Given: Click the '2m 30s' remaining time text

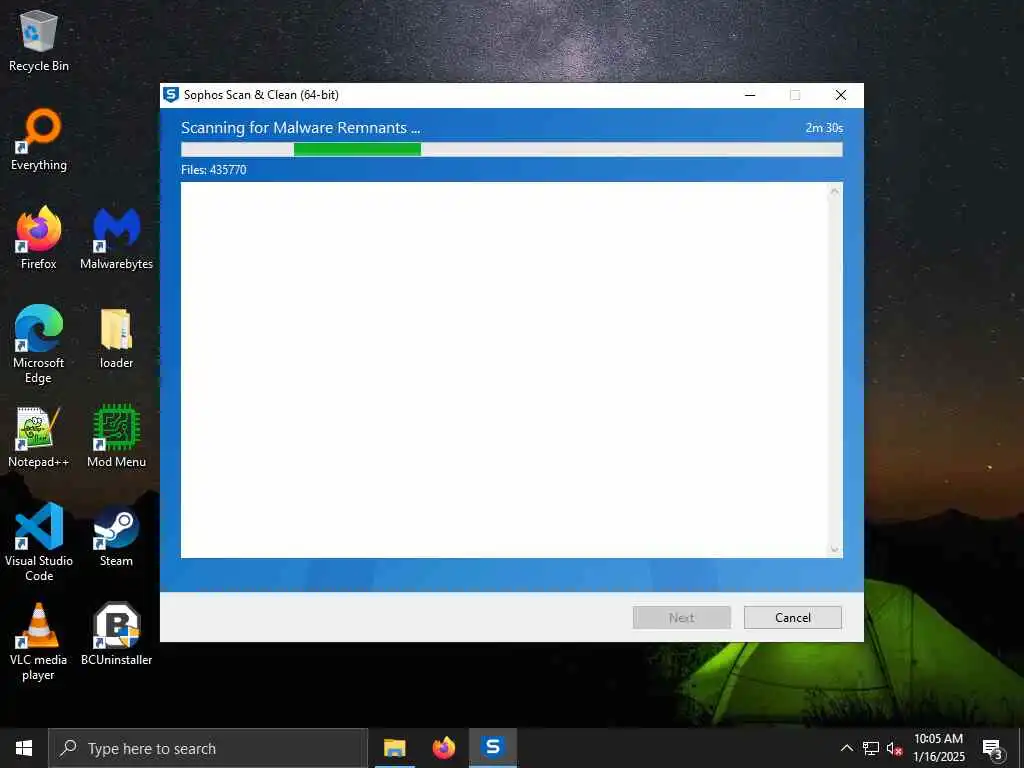Looking at the screenshot, I should 824,128.
